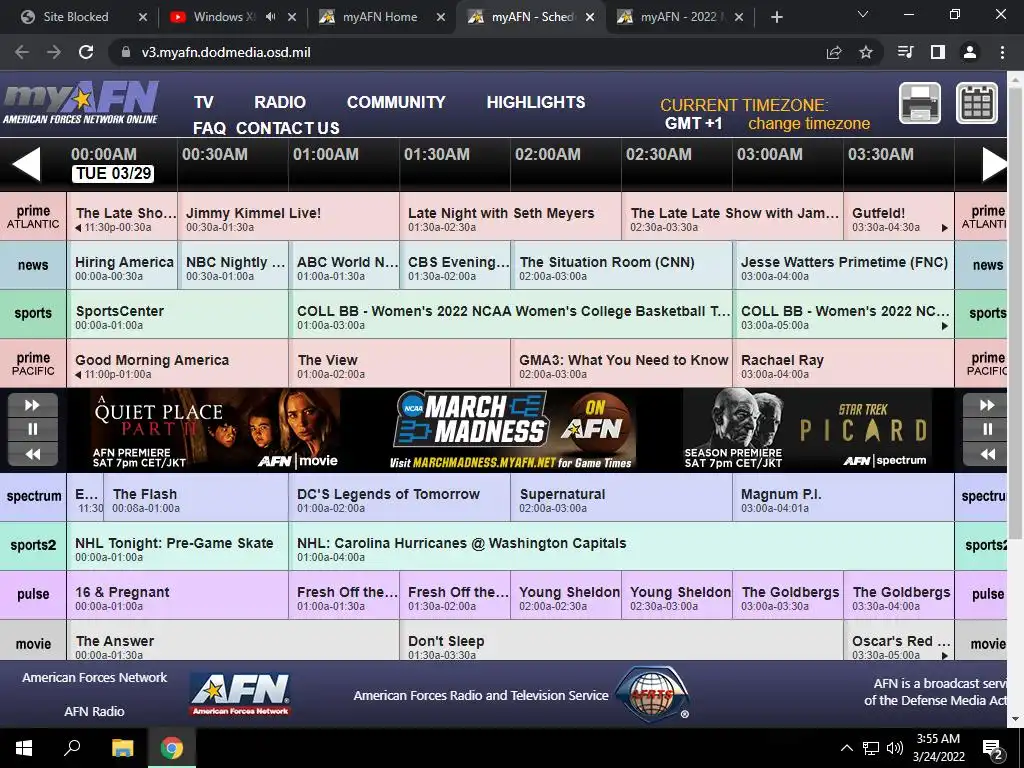Go back in browser history

pyautogui.click(x=22, y=52)
